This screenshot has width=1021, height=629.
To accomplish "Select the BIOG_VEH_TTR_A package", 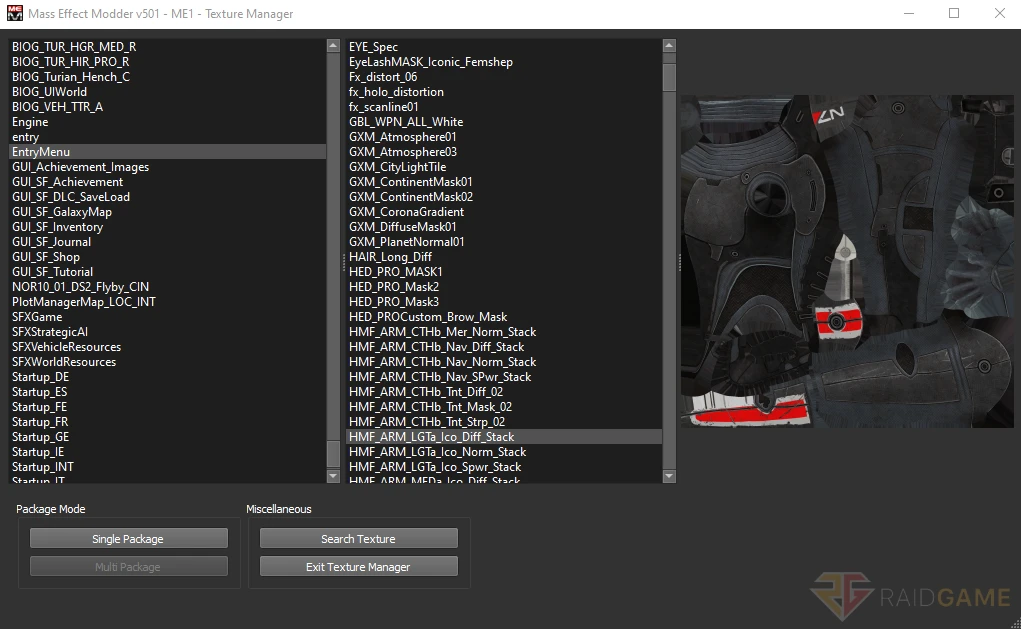I will click(x=167, y=107).
